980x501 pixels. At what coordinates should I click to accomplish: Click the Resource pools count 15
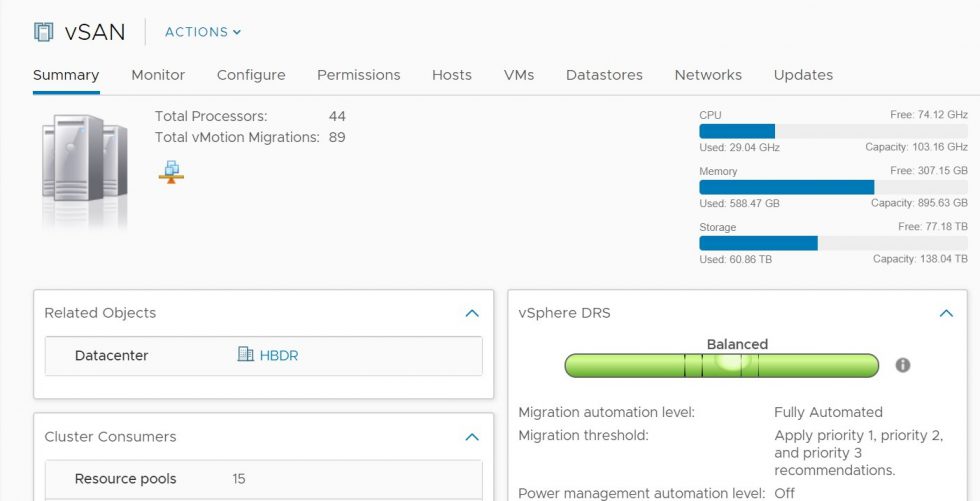[x=239, y=479]
